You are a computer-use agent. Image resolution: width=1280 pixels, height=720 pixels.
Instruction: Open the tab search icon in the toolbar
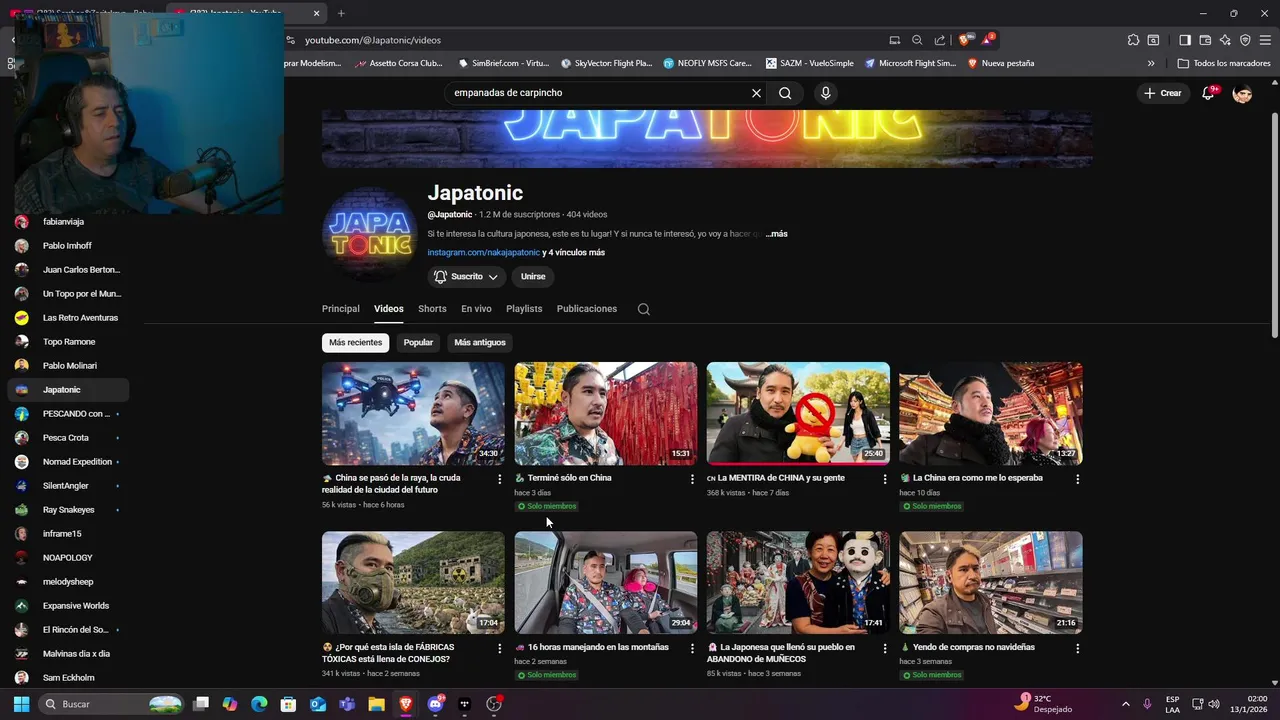click(x=1153, y=40)
